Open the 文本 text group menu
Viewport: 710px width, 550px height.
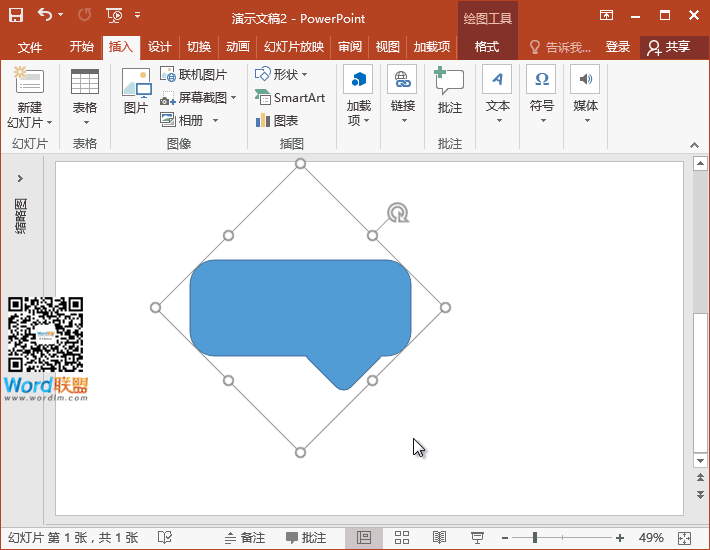(497, 95)
